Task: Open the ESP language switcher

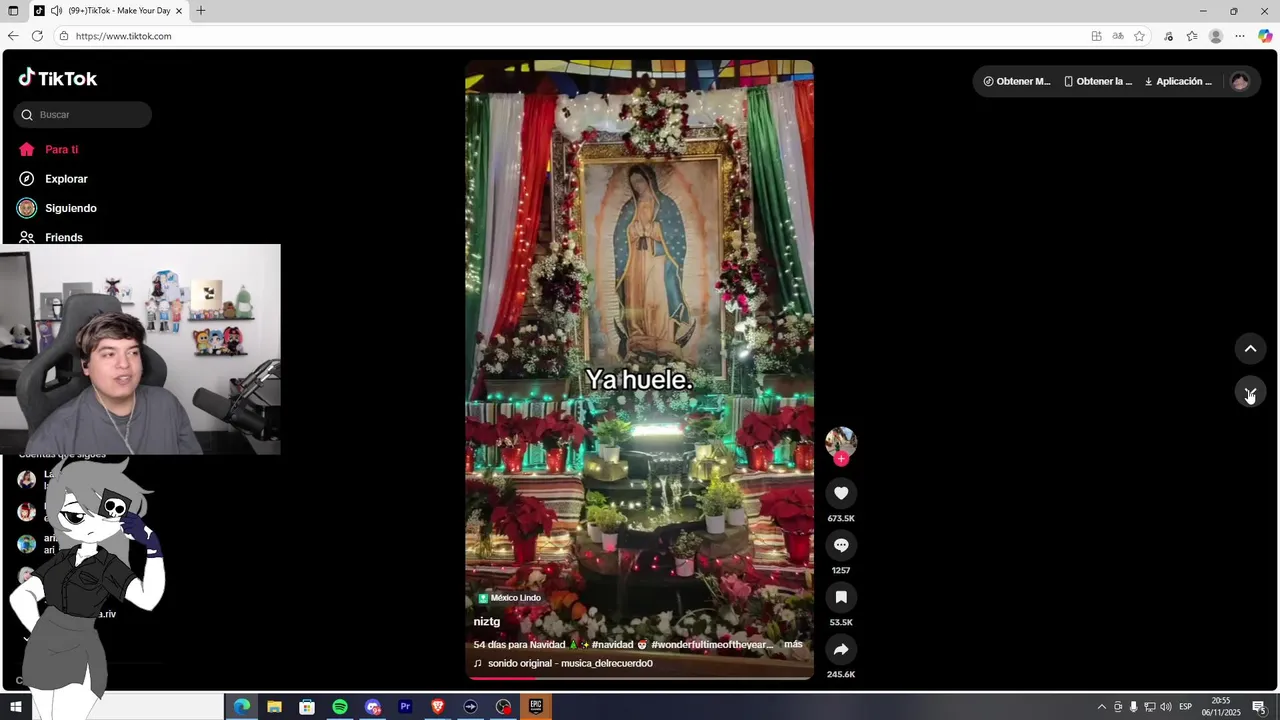Action: [x=1185, y=707]
